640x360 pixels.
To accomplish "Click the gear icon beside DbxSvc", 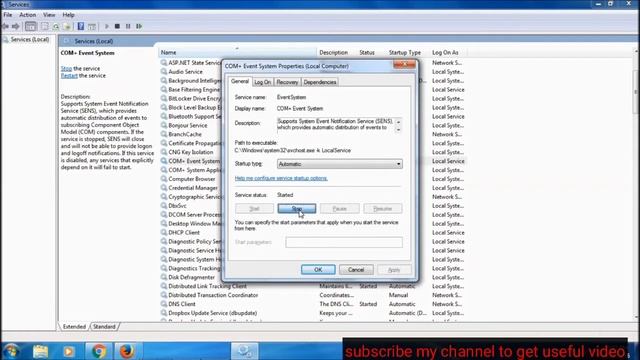I will click(x=164, y=206).
